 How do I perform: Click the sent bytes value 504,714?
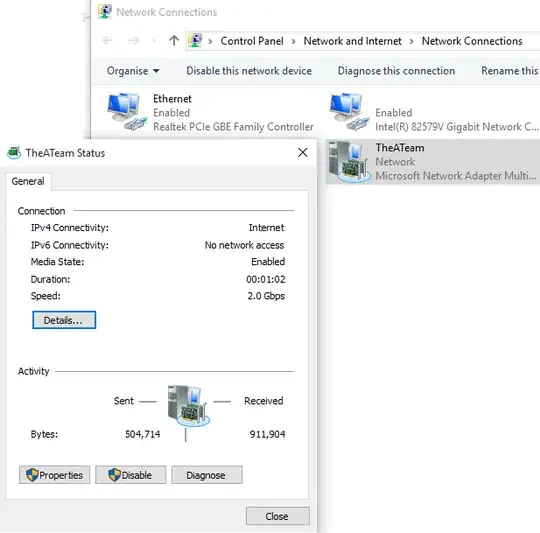[x=143, y=434]
